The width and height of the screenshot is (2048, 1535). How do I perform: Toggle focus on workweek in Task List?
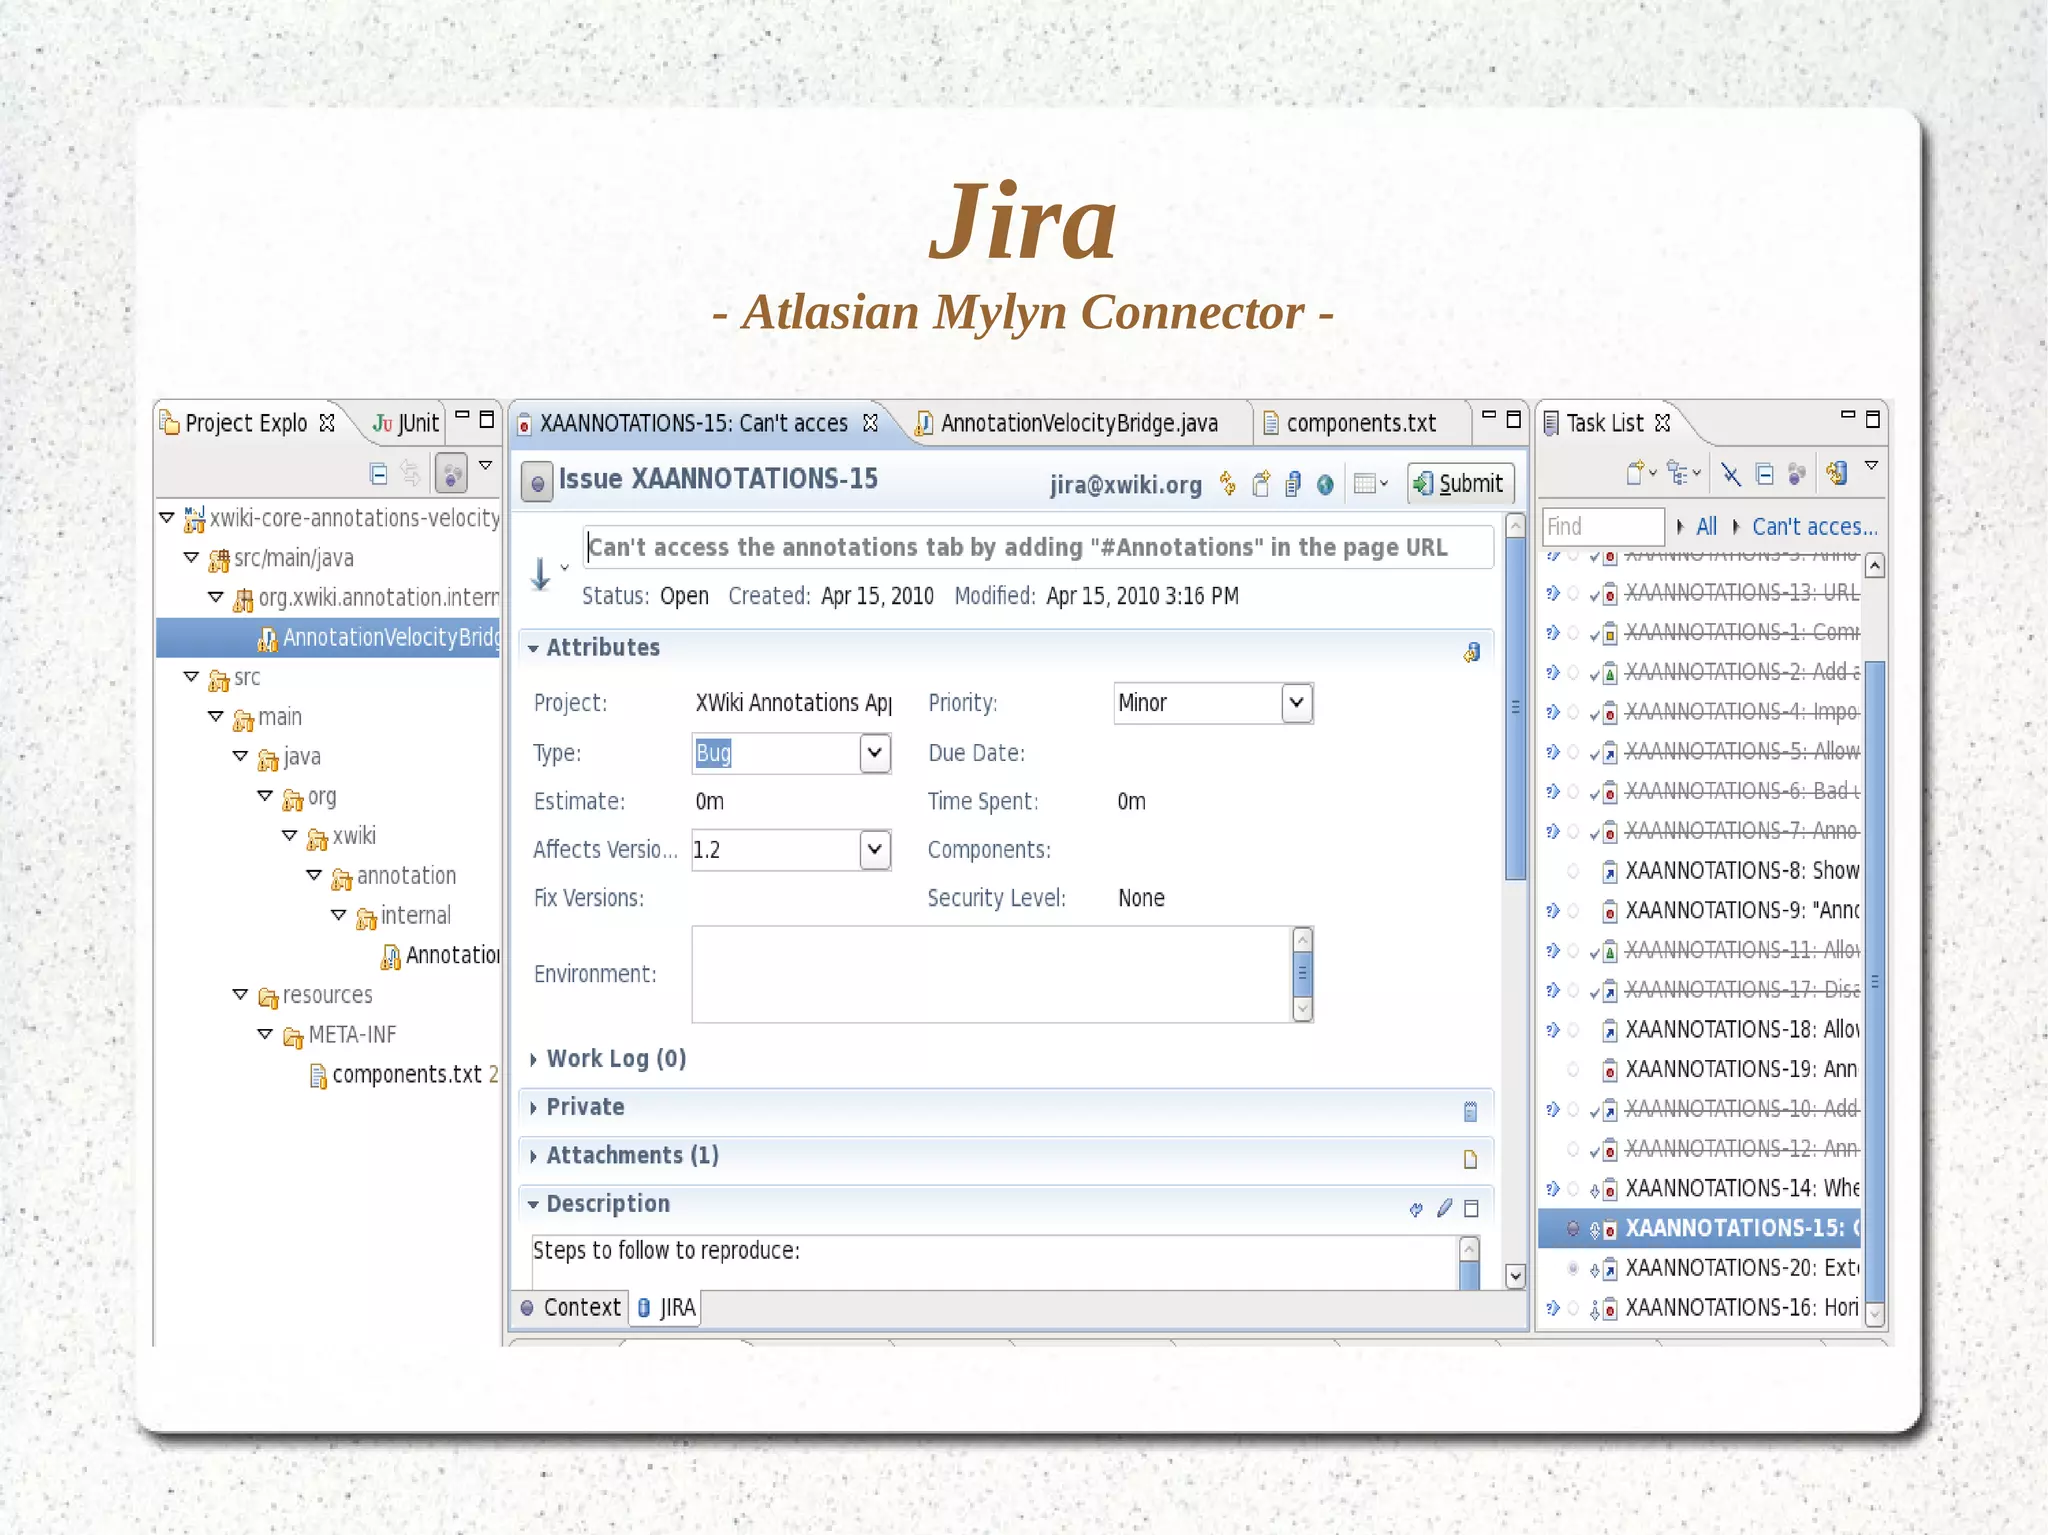1797,474
